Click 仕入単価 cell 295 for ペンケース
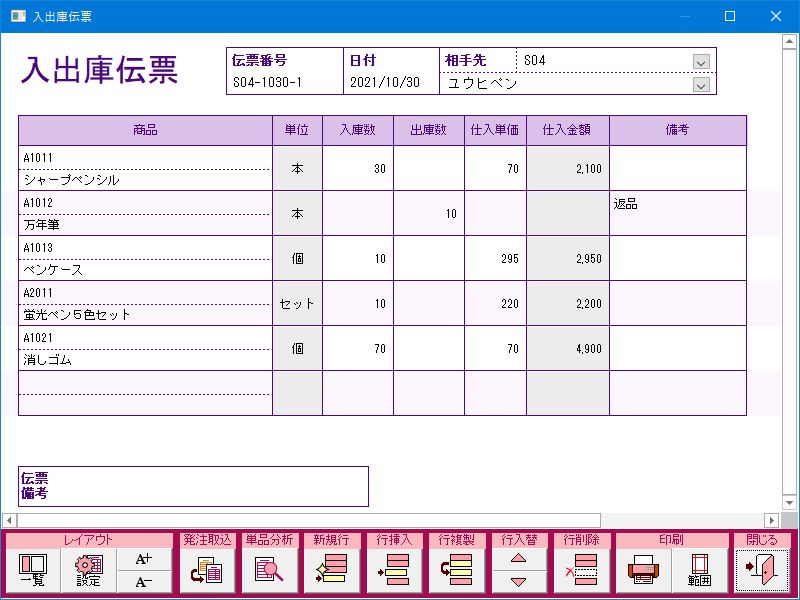 pos(495,258)
